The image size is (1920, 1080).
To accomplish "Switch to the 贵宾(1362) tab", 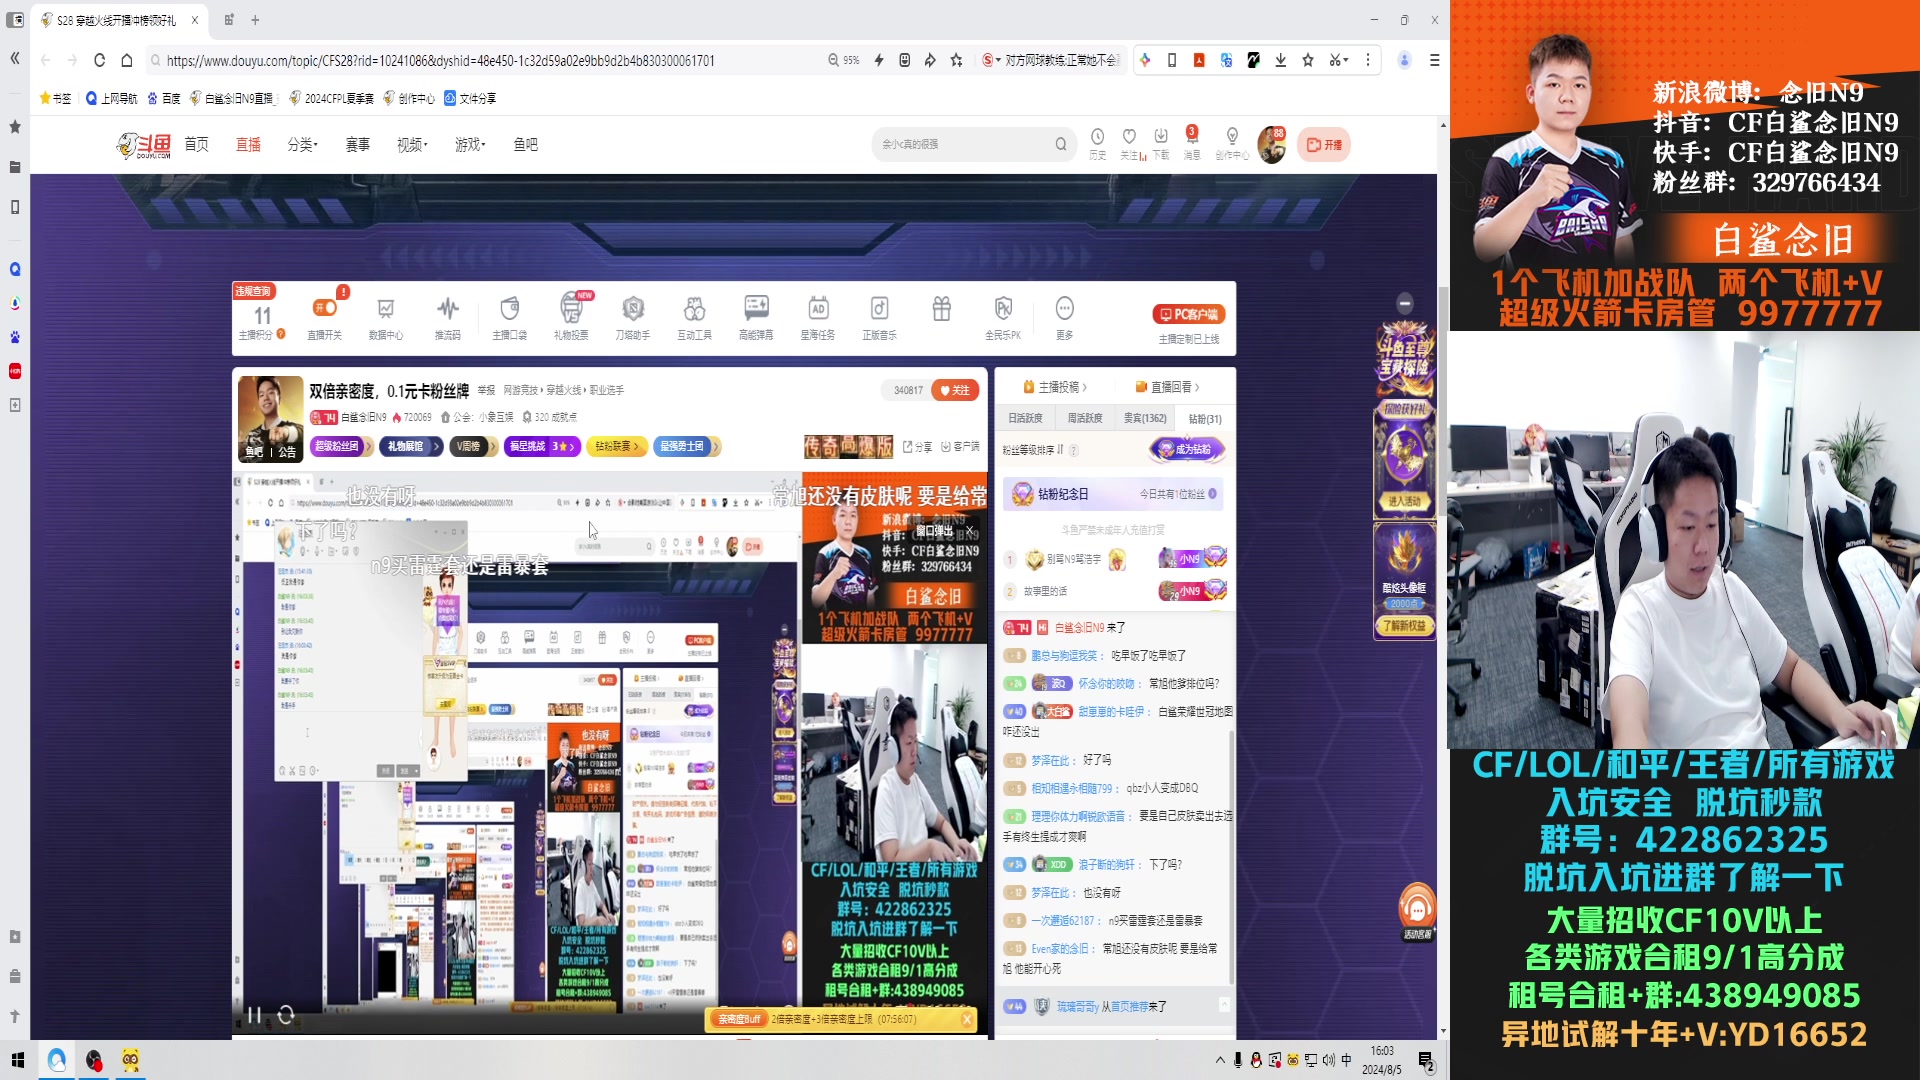I will 1145,418.
